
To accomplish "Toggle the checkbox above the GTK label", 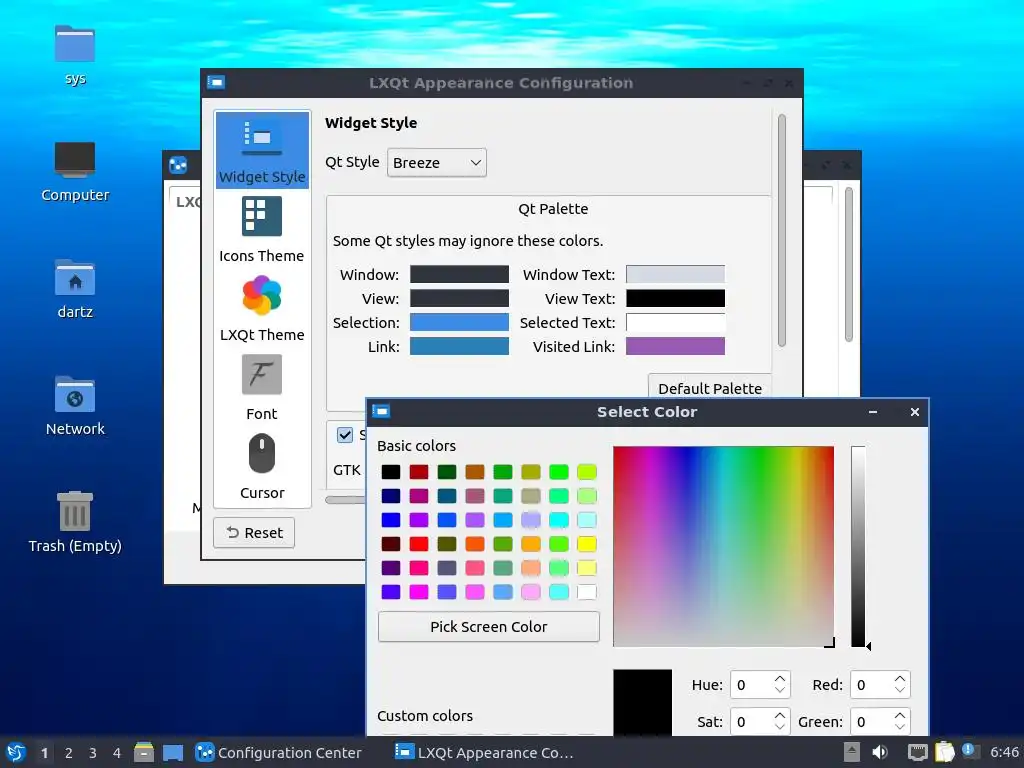I will tap(345, 435).
